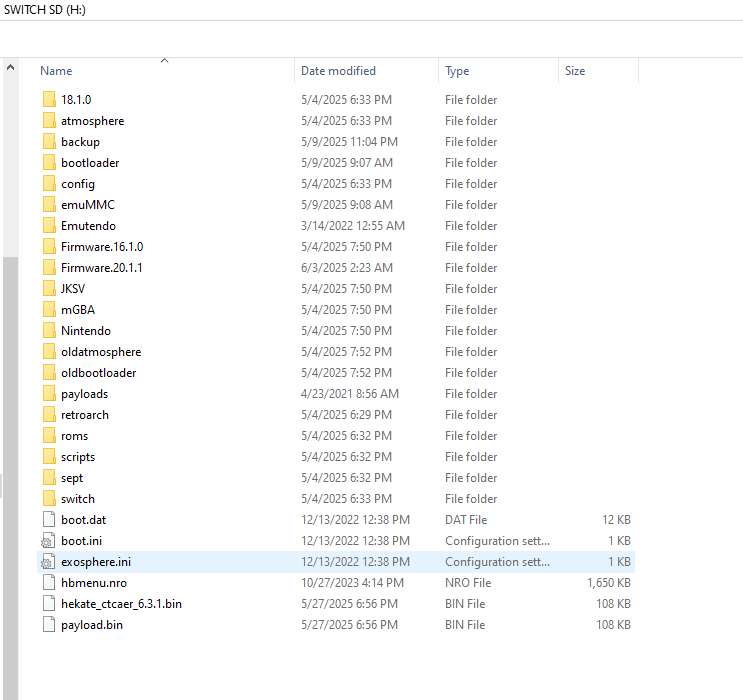Select the retroarch folder row
Image resolution: width=743 pixels, height=700 pixels.
pyautogui.click(x=336, y=415)
